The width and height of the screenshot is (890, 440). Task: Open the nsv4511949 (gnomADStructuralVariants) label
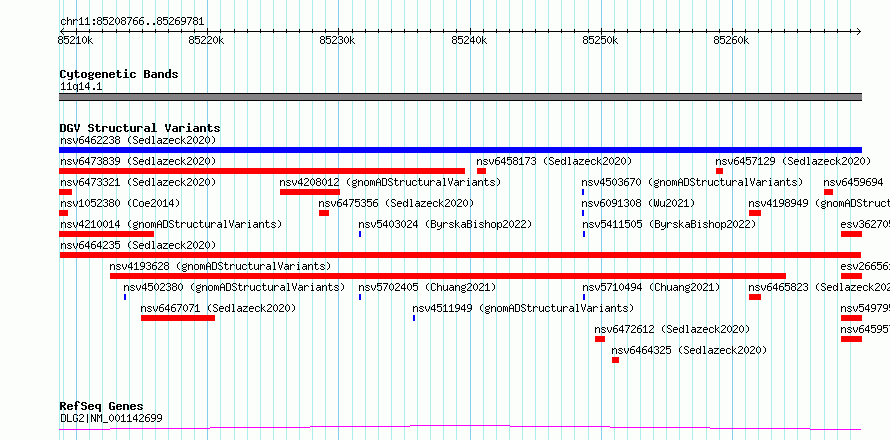(523, 308)
